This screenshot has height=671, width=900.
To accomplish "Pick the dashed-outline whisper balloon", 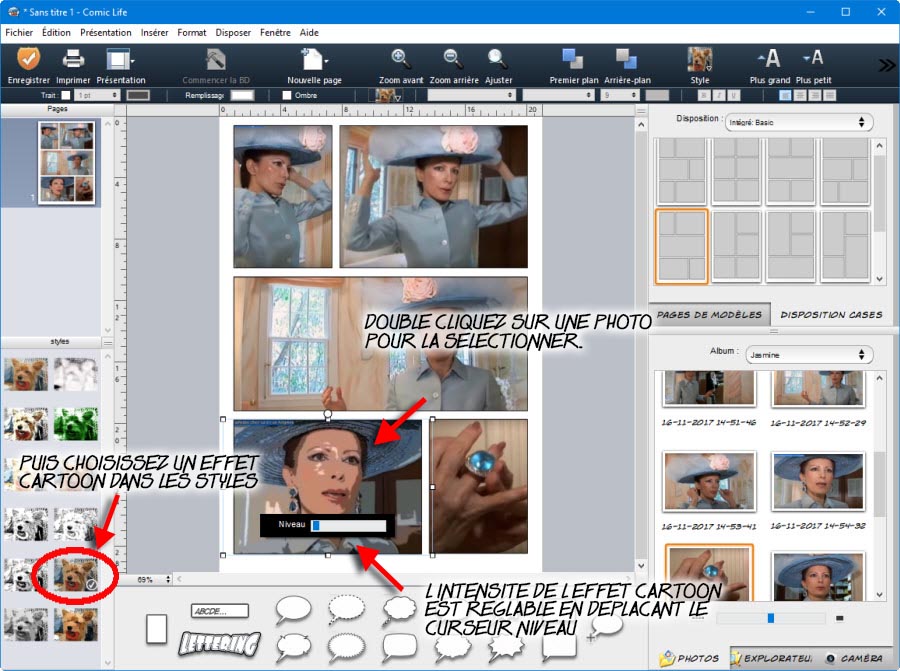I will [346, 609].
